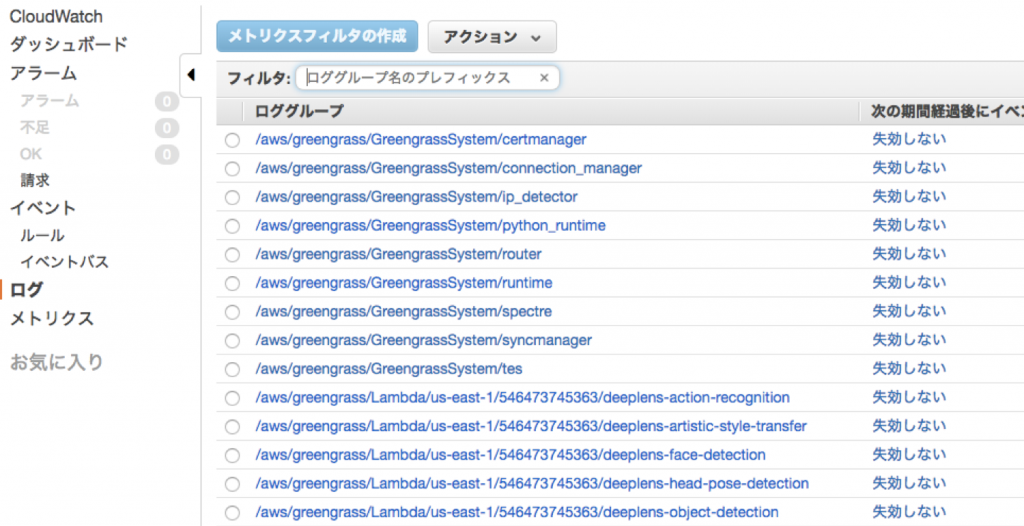Open the GreengrassSystem/connection_manager log group
The image size is (1024, 526).
pos(449,169)
